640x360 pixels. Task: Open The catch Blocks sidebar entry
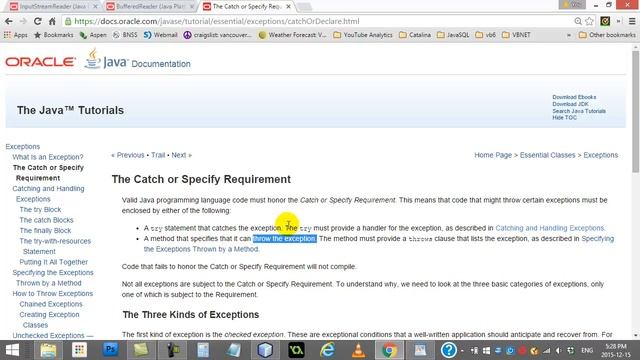point(47,220)
